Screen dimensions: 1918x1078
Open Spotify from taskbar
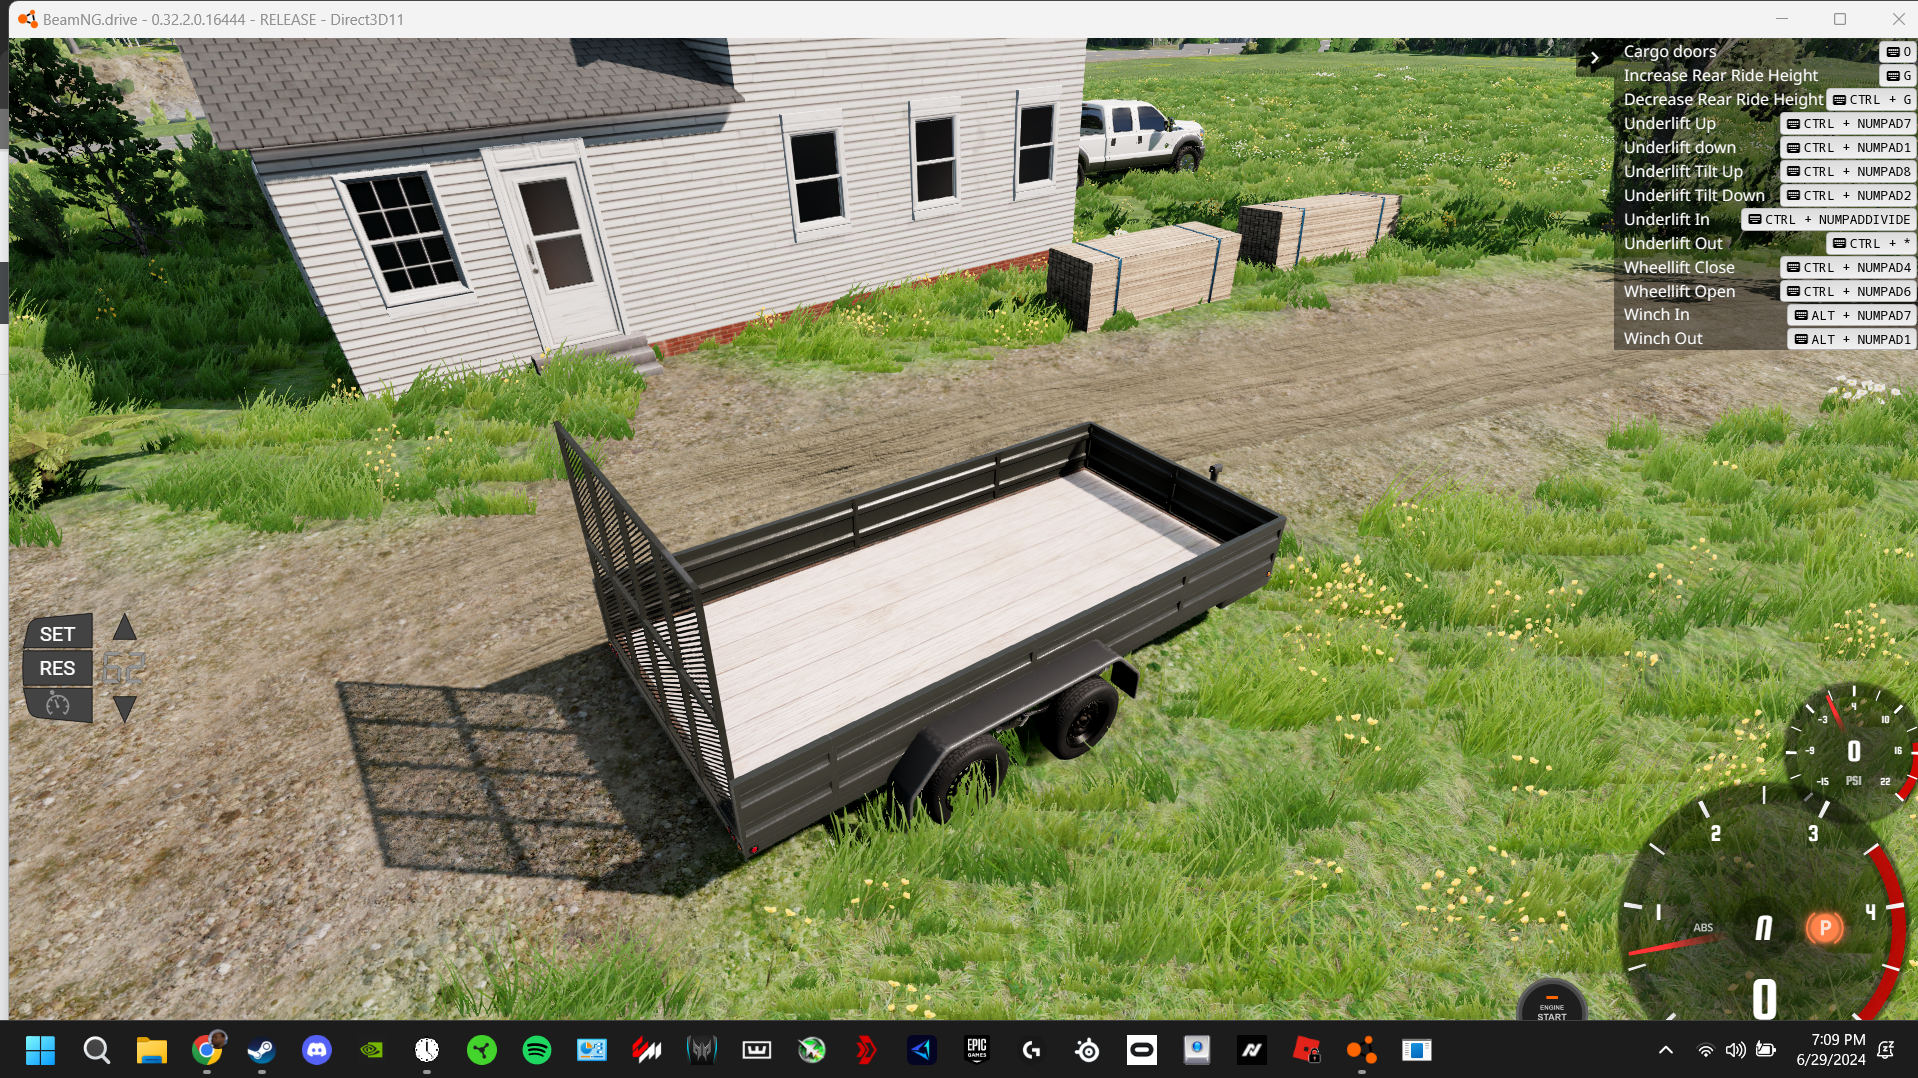(x=537, y=1050)
